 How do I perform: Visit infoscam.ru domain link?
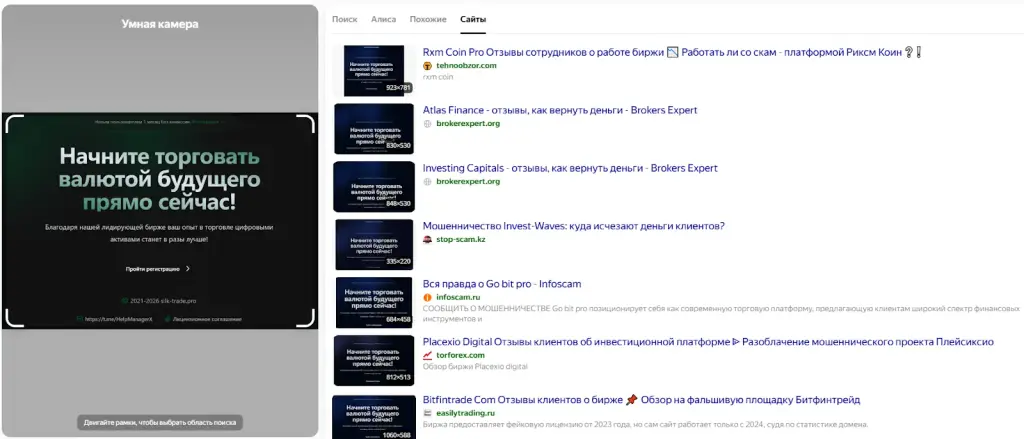(x=458, y=297)
